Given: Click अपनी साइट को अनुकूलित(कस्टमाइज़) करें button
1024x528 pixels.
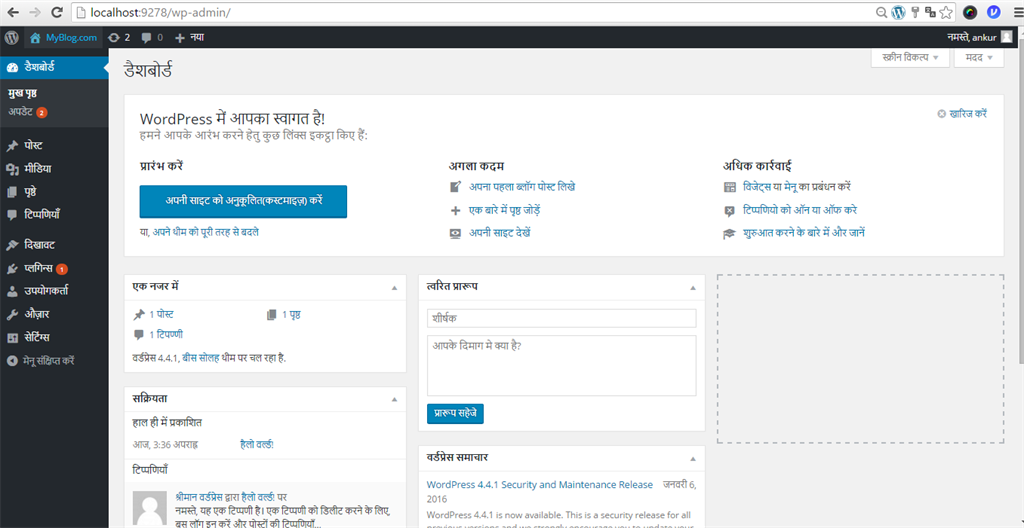Looking at the screenshot, I should coord(243,201).
